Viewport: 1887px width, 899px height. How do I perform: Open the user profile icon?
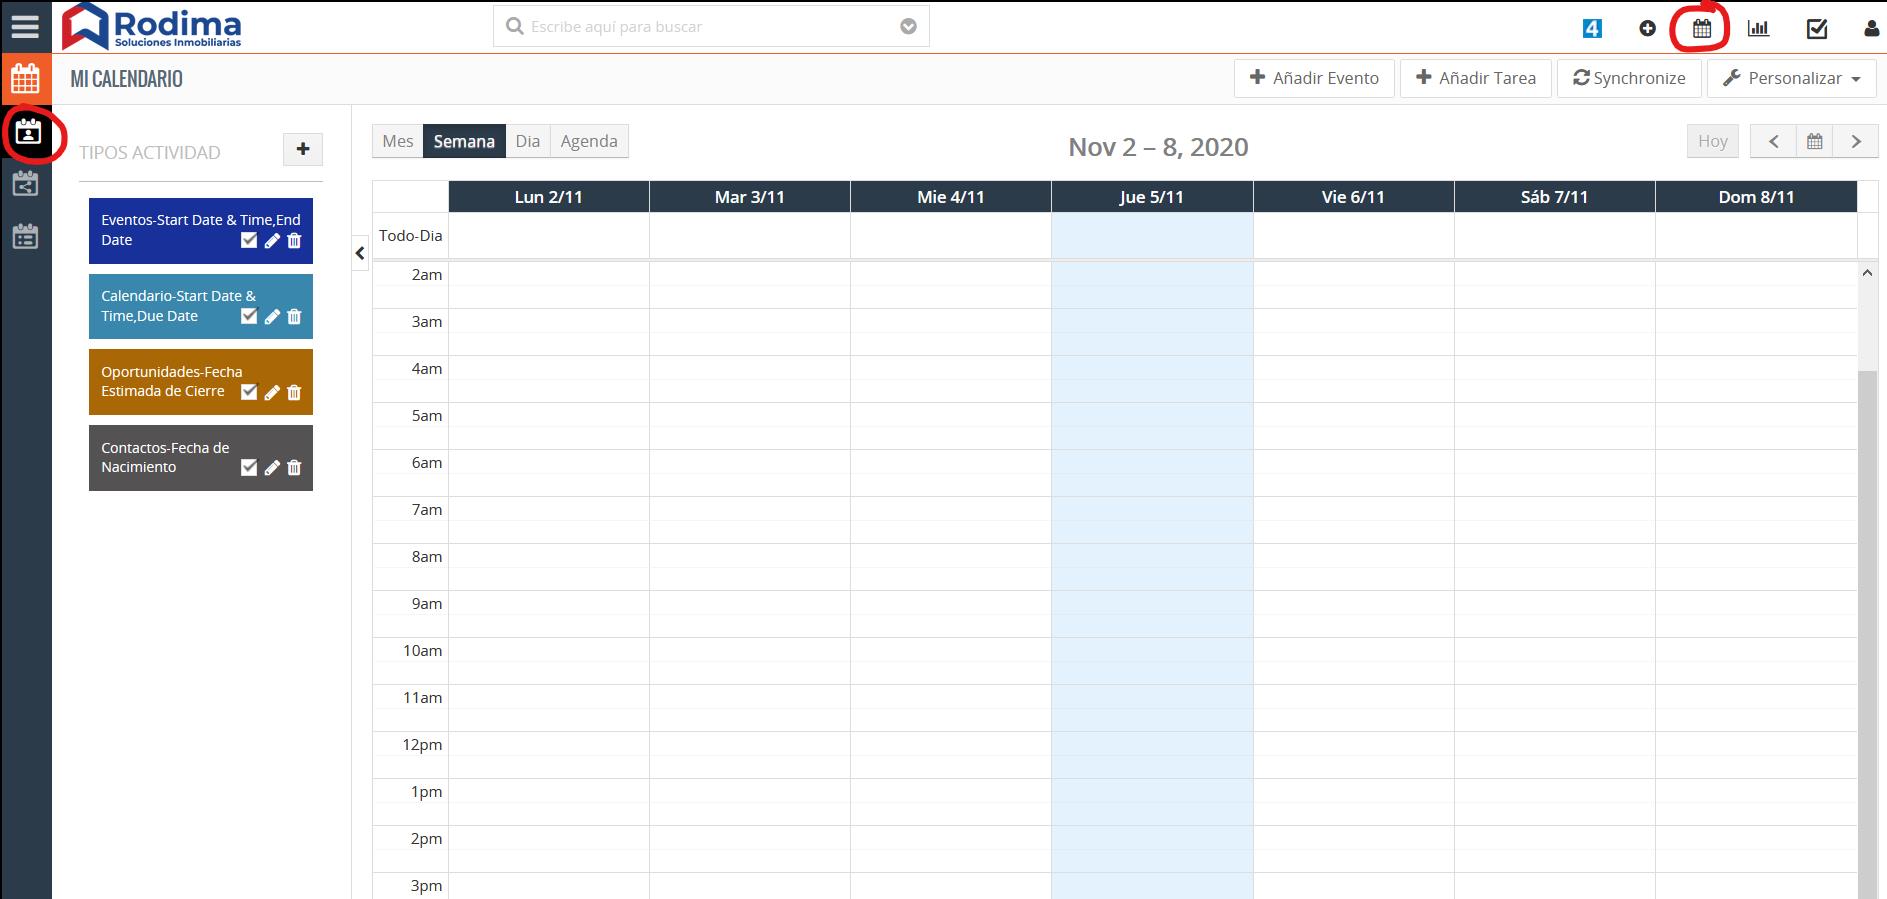click(x=1871, y=29)
